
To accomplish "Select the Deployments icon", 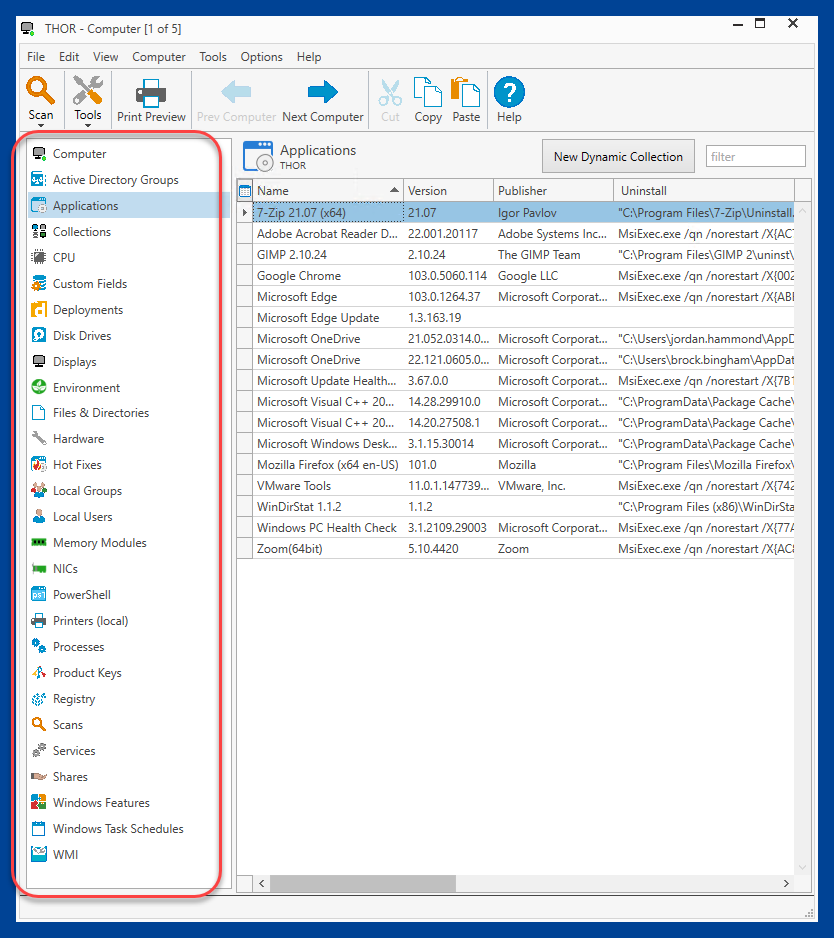I will 39,310.
